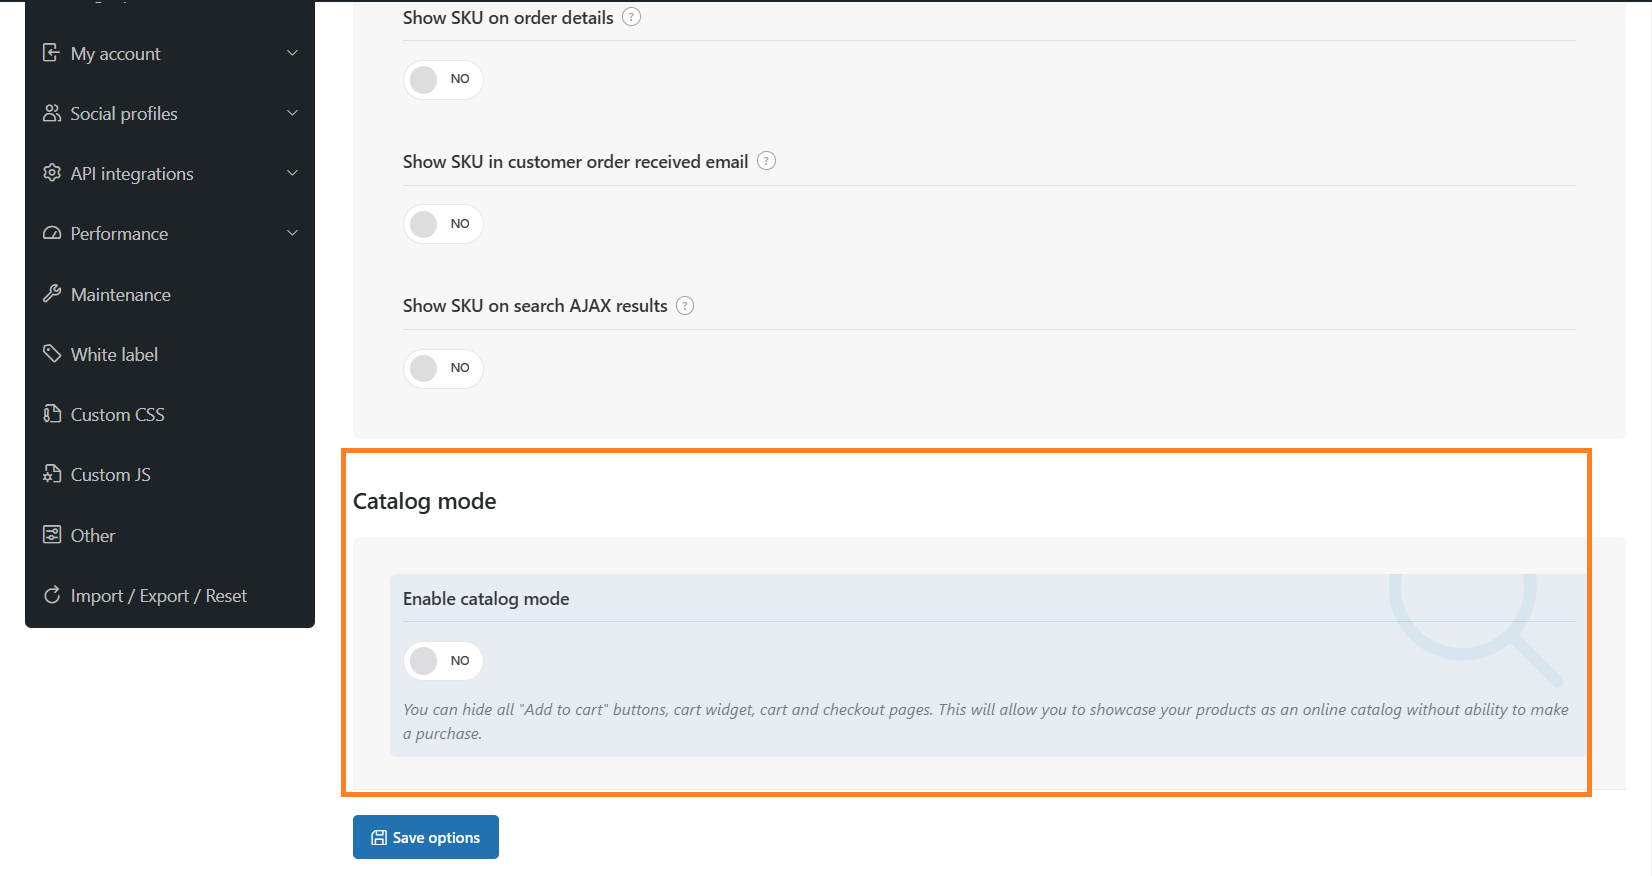Open help tooltip for SKU on order details
The height and width of the screenshot is (876, 1652).
pos(631,17)
